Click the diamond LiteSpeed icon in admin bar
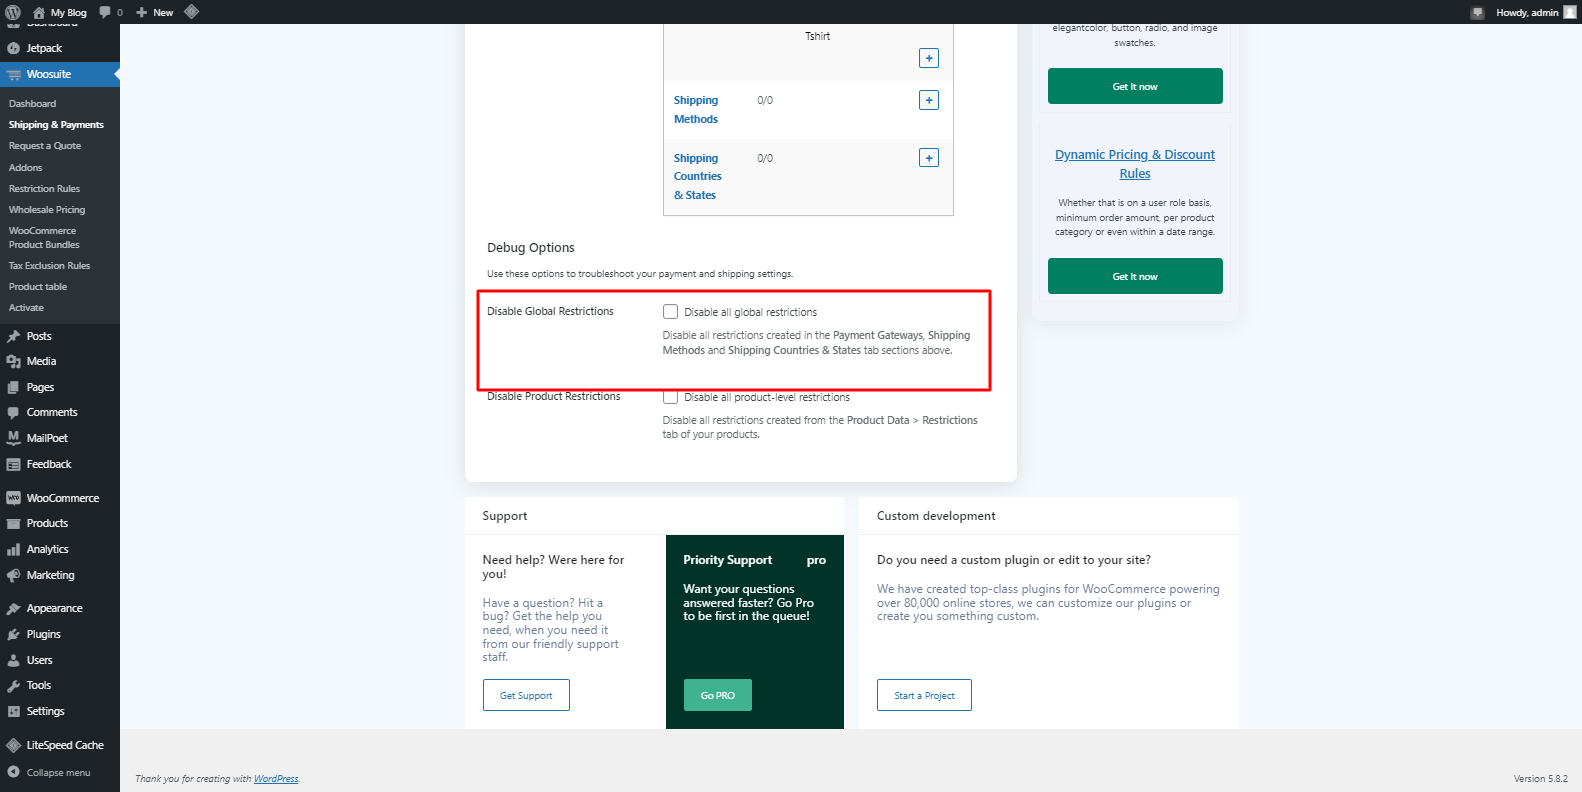1582x792 pixels. pos(192,12)
